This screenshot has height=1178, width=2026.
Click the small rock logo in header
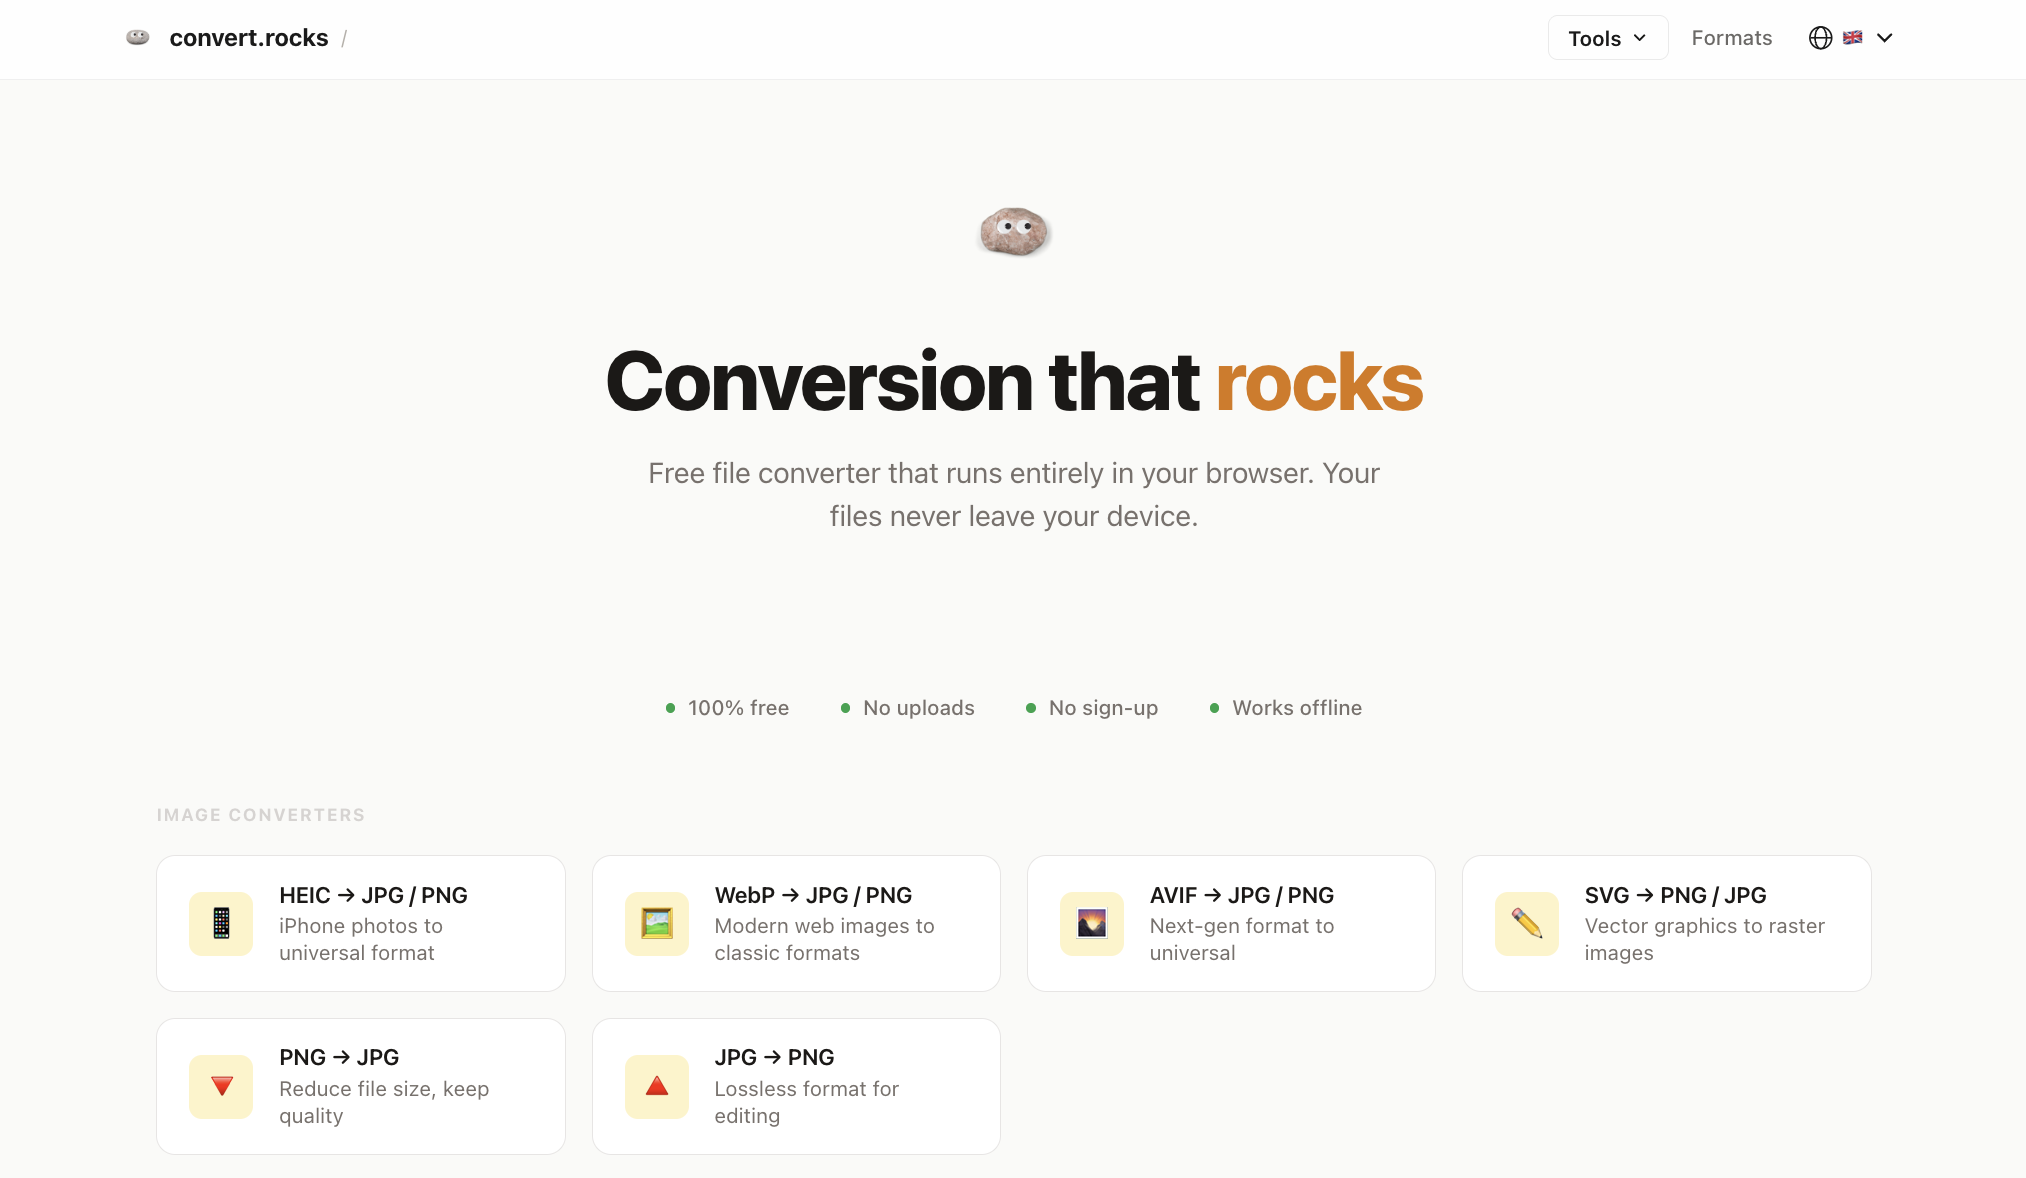[x=138, y=38]
